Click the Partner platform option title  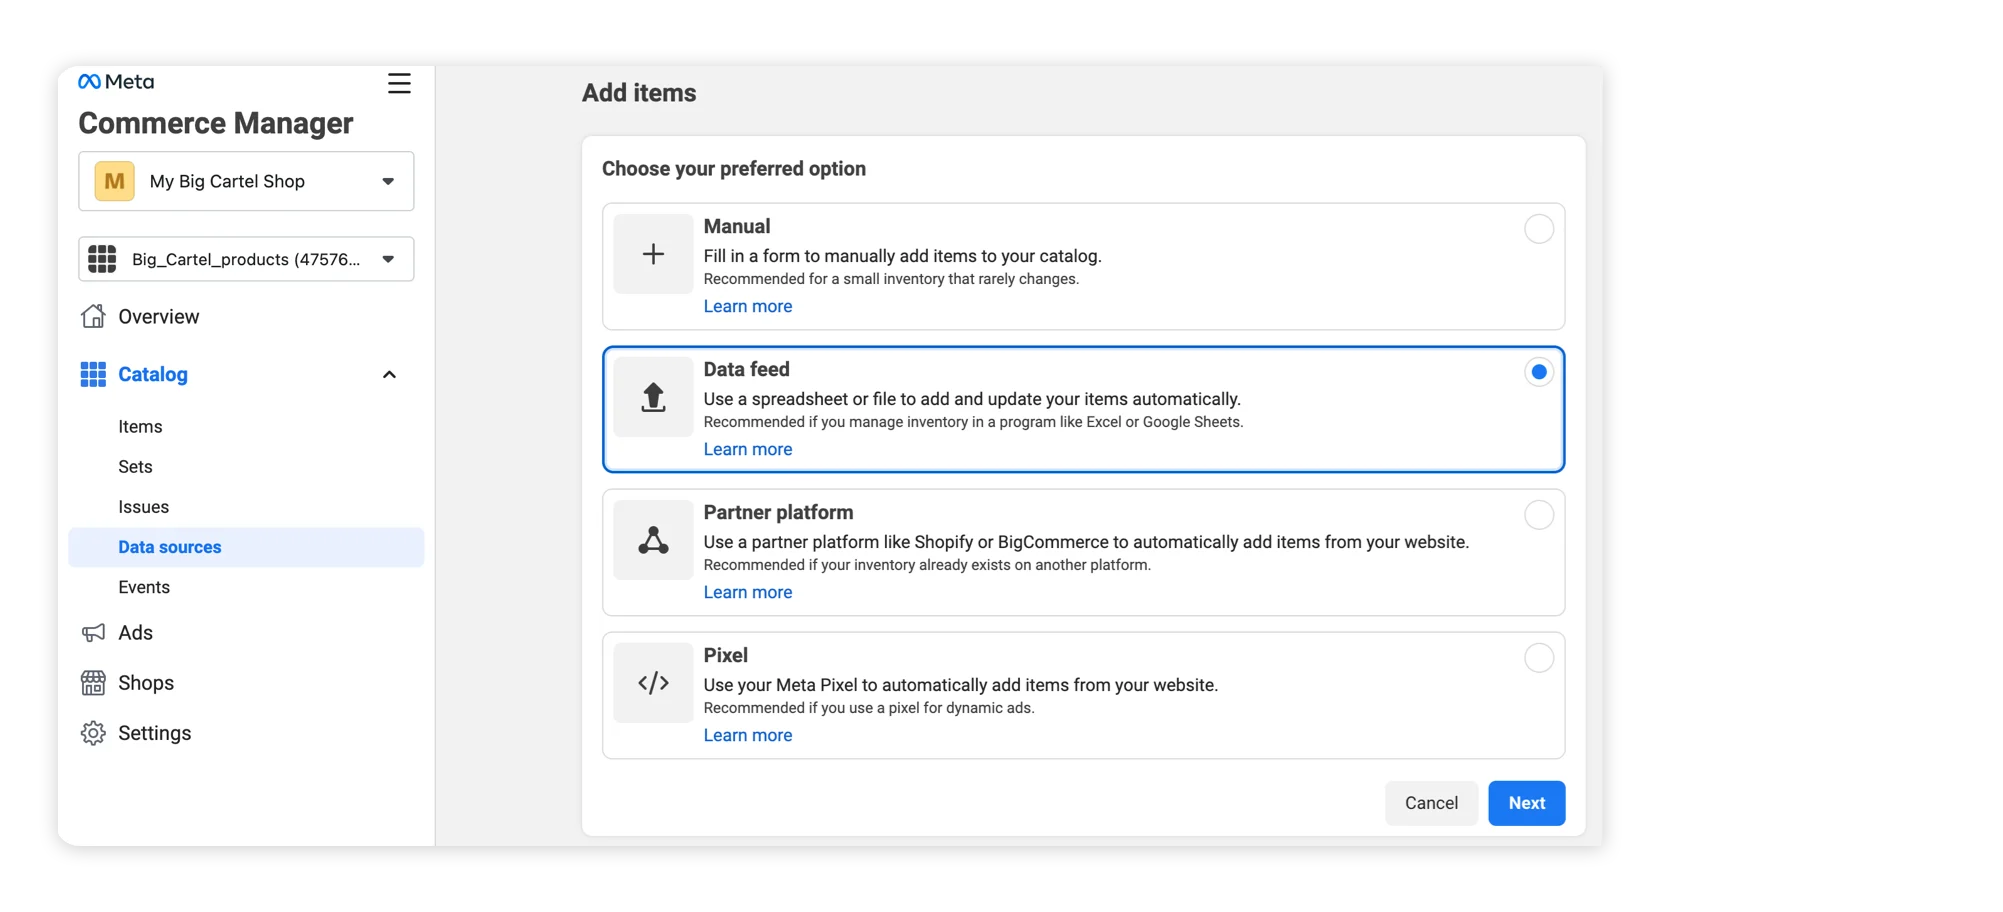(778, 512)
